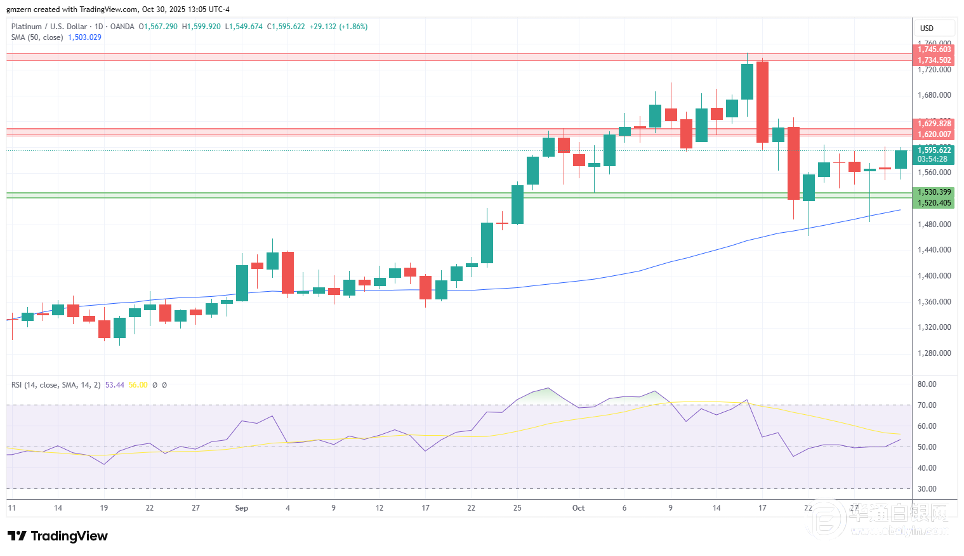The width and height of the screenshot is (964, 556).
Task: Click the 'Sep' label on the time axis
Action: 240,508
